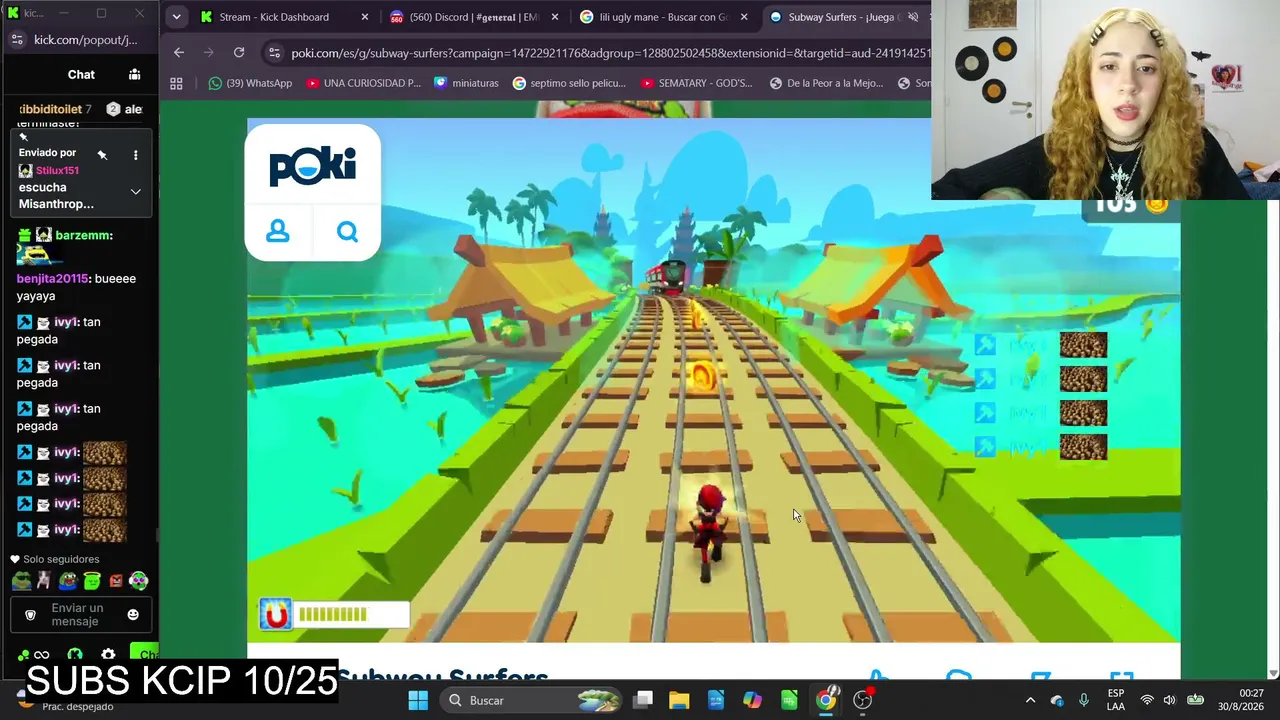Click username Stilux151 in pinned message
The width and height of the screenshot is (1280, 720).
pyautogui.click(x=57, y=170)
